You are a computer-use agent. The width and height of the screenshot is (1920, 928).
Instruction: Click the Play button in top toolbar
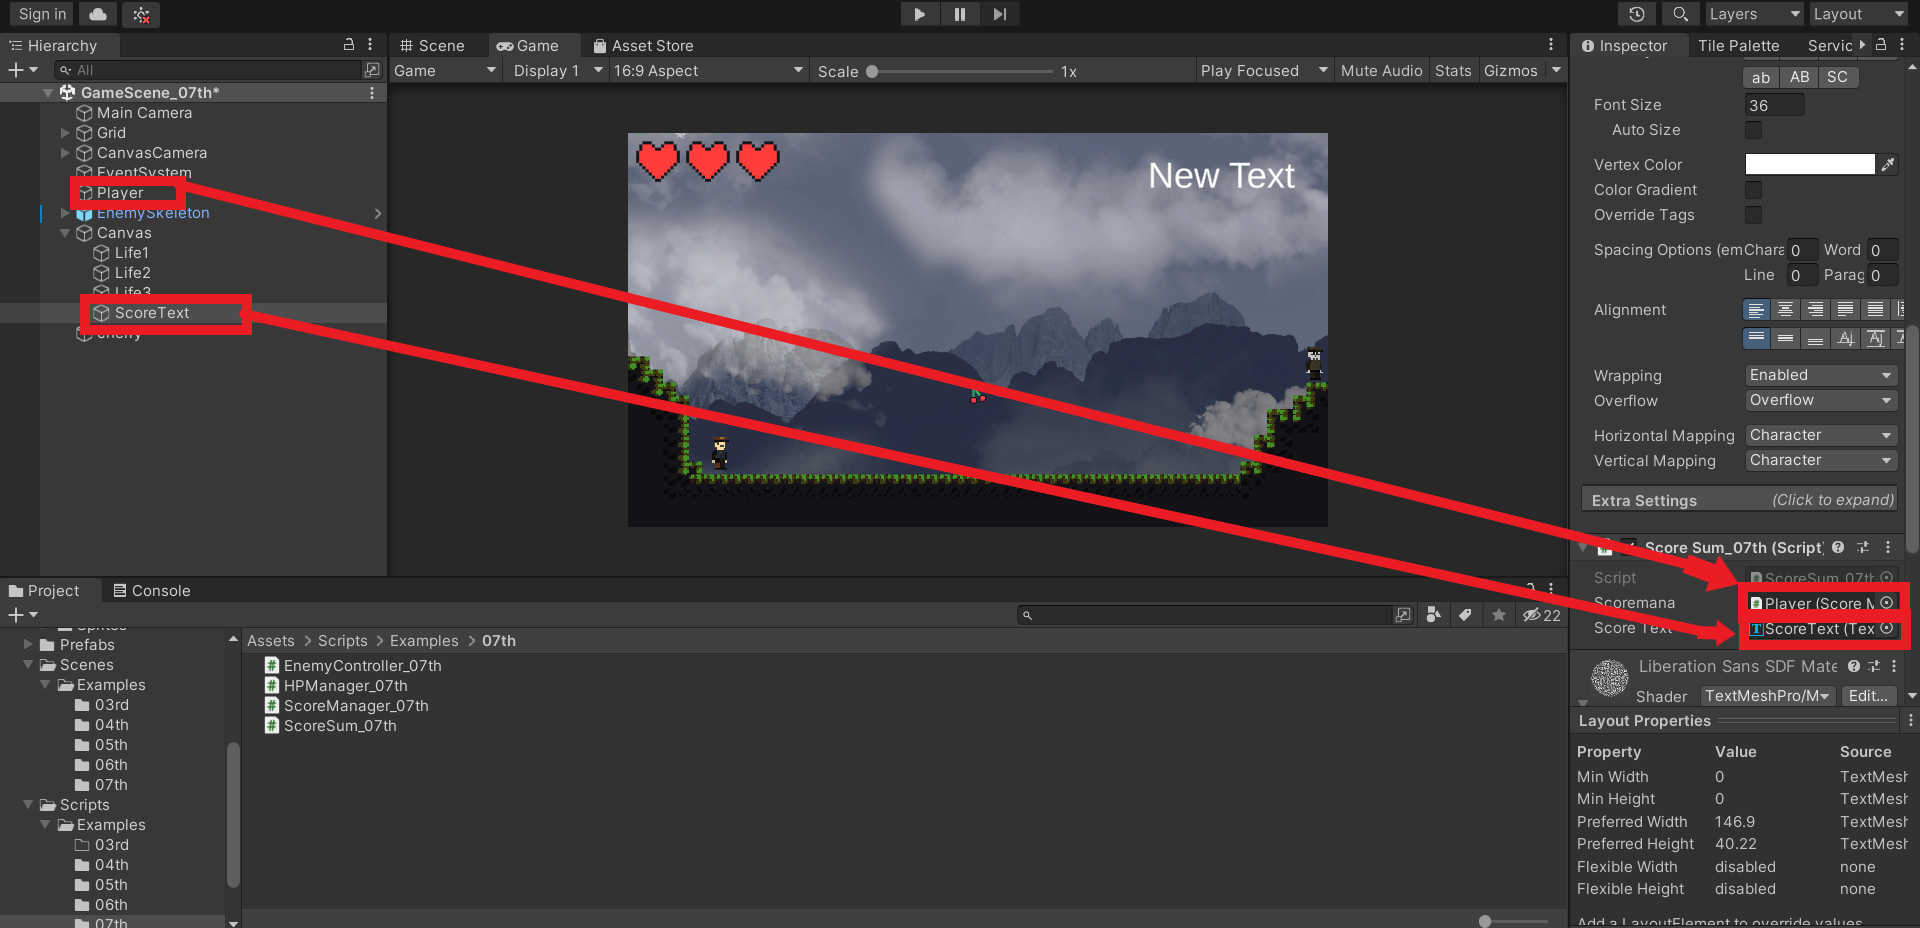pos(919,14)
